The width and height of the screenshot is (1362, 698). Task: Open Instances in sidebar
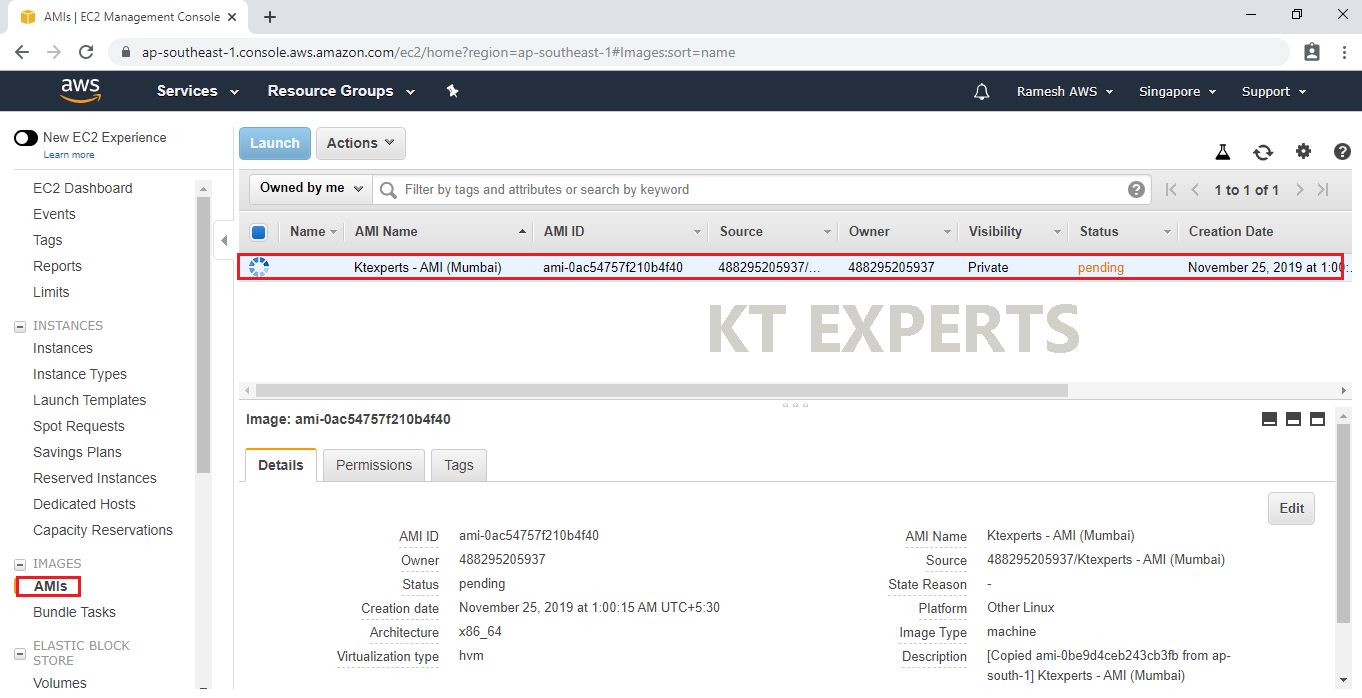point(63,348)
